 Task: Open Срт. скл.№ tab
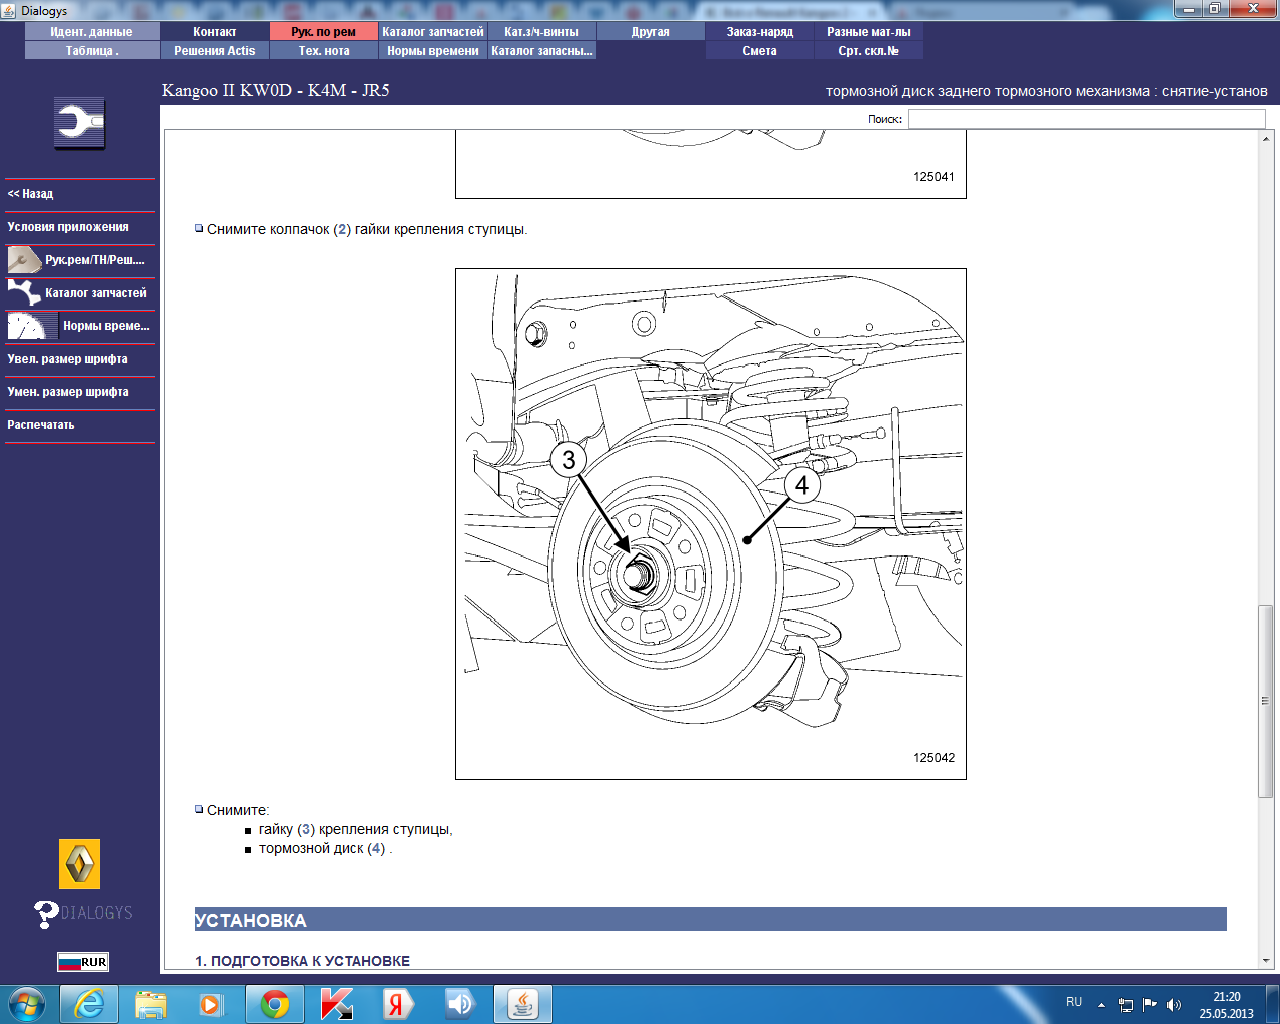click(x=869, y=51)
